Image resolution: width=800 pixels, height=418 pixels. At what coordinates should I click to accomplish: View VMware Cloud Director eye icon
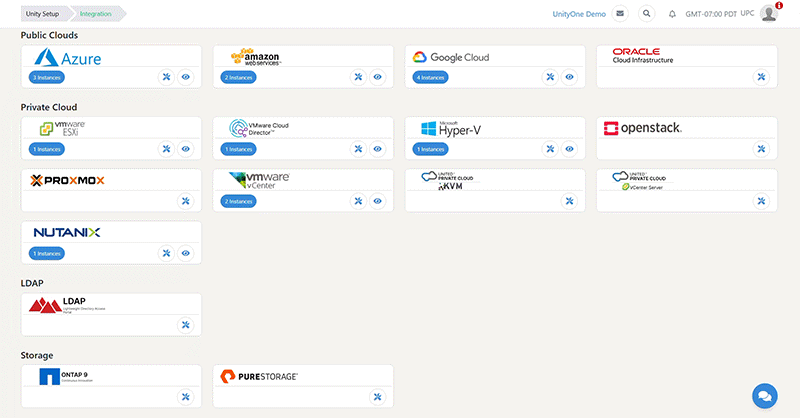(378, 149)
